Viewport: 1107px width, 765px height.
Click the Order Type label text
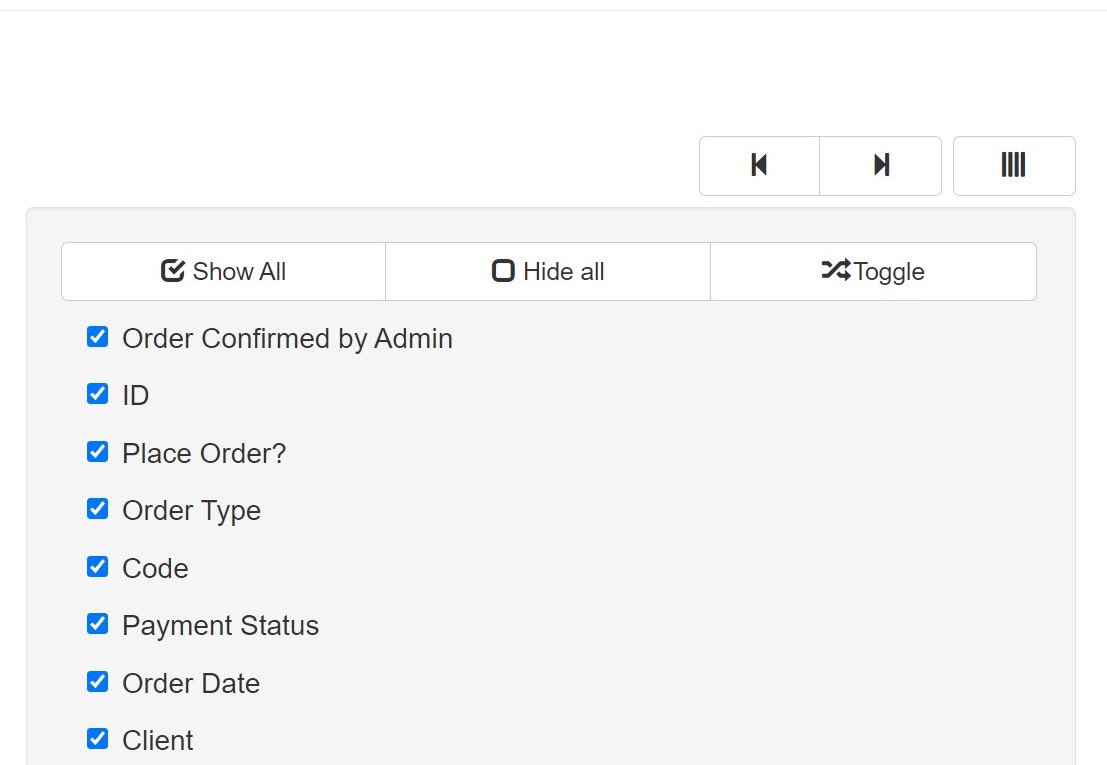point(191,511)
